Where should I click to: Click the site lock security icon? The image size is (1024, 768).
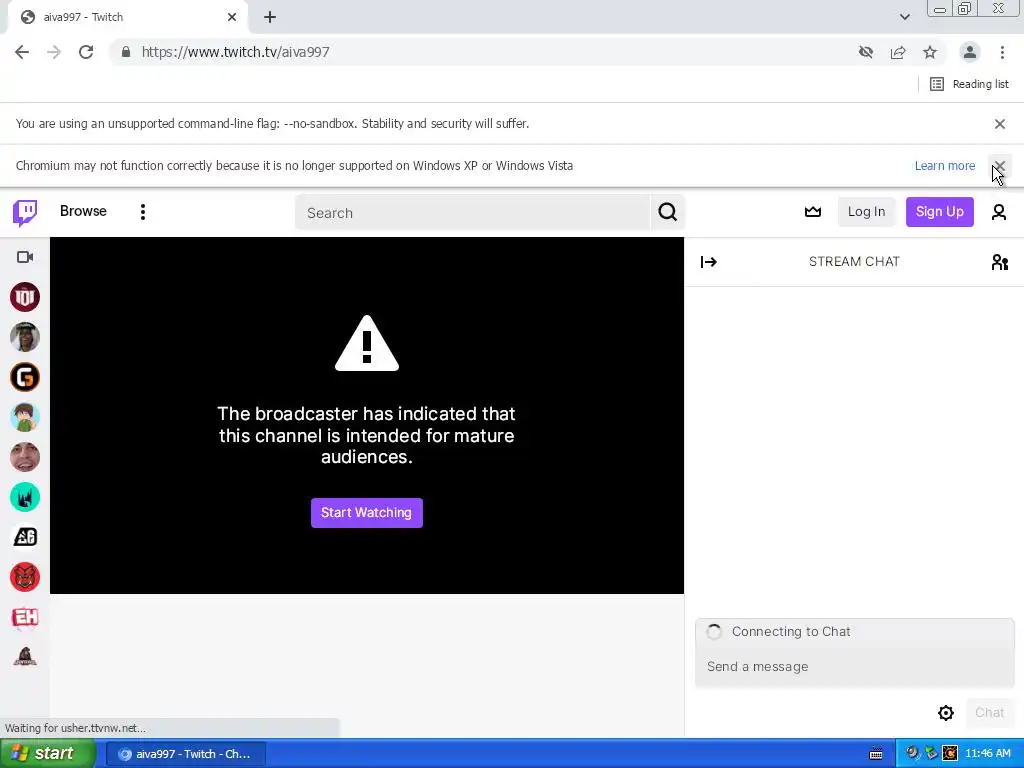point(126,52)
